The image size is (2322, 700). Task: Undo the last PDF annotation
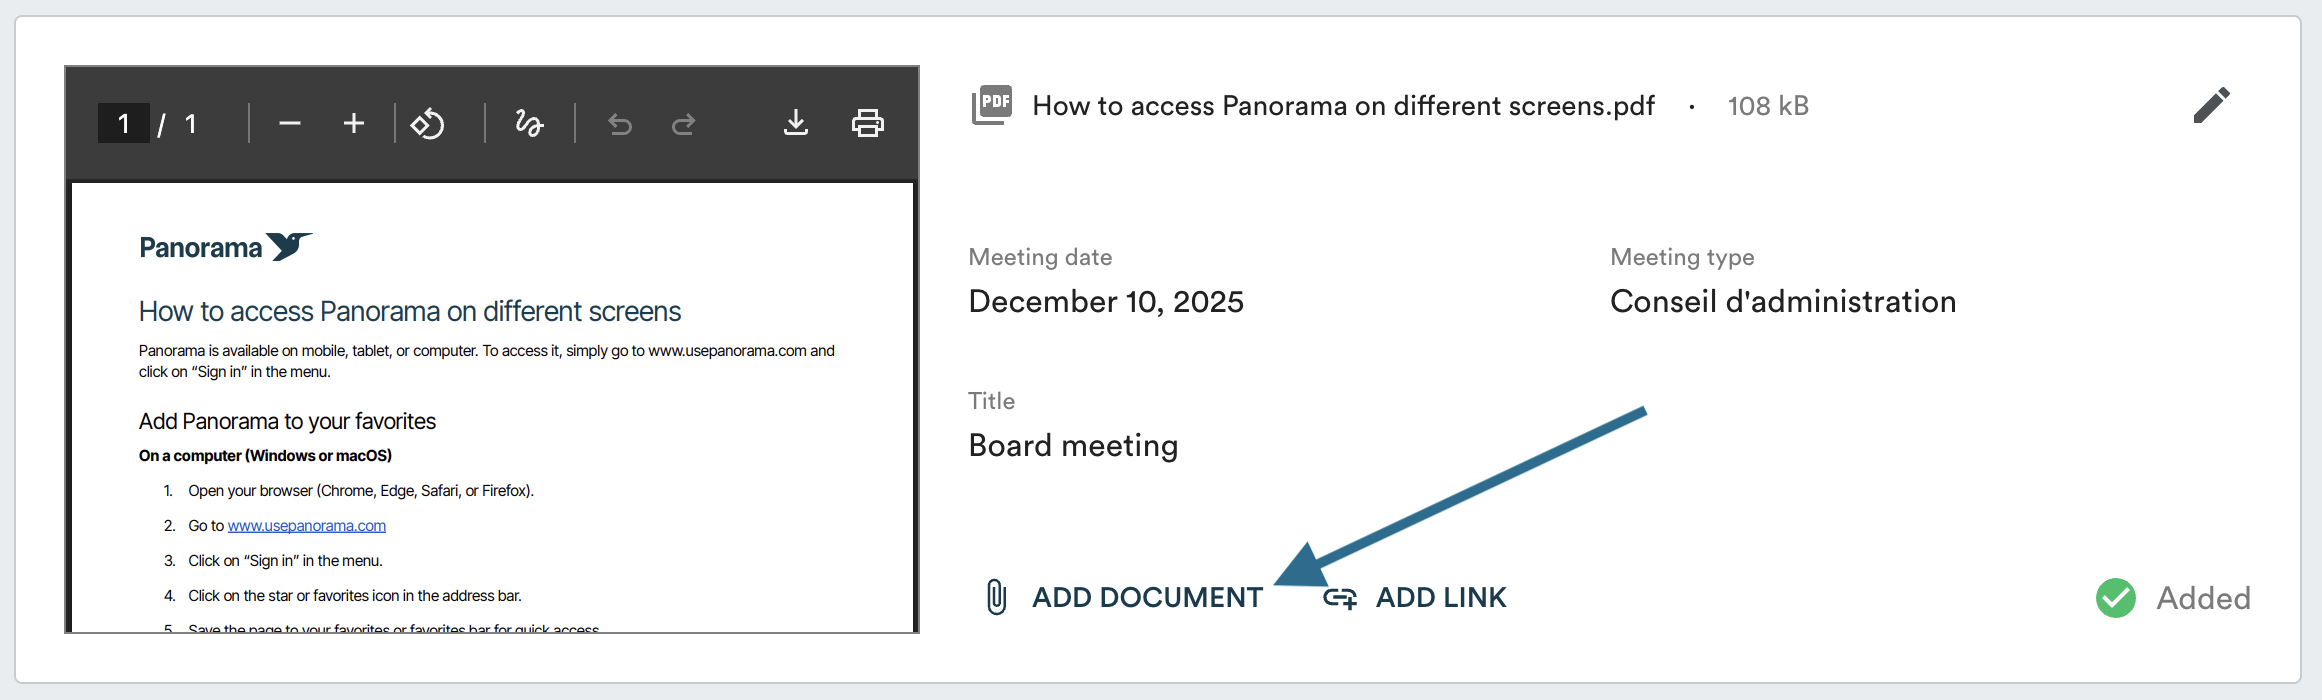pyautogui.click(x=620, y=124)
